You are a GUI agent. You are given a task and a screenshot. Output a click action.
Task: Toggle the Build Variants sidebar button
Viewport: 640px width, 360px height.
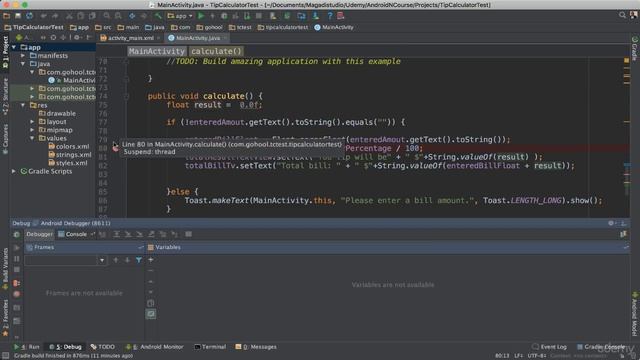tap(5, 270)
